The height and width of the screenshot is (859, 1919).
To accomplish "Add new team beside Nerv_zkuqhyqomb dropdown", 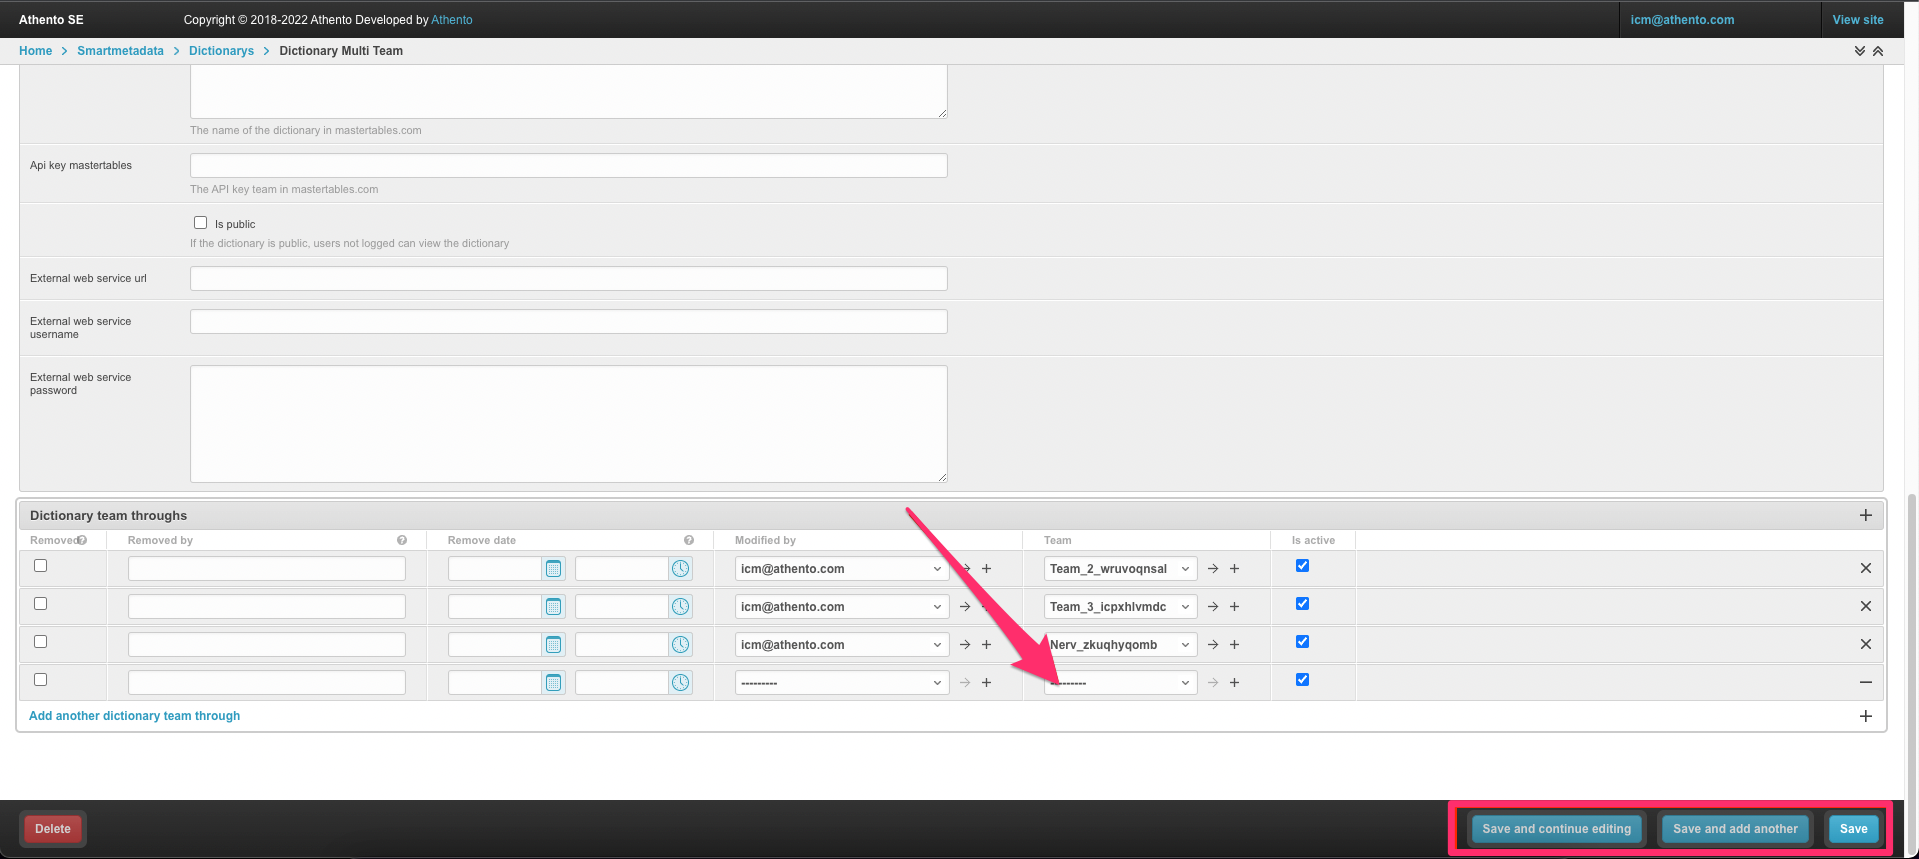I will point(1234,645).
